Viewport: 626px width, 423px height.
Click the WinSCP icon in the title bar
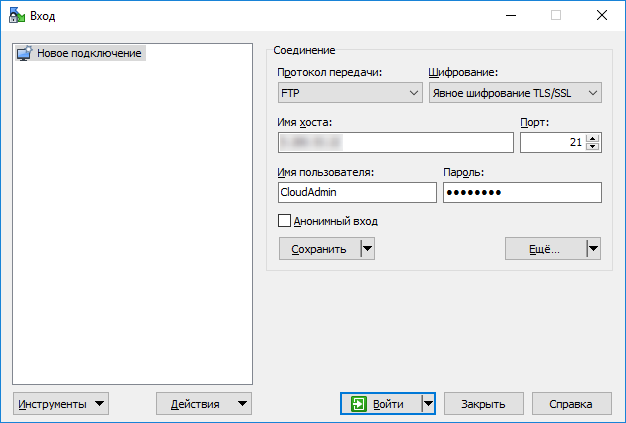coord(17,16)
